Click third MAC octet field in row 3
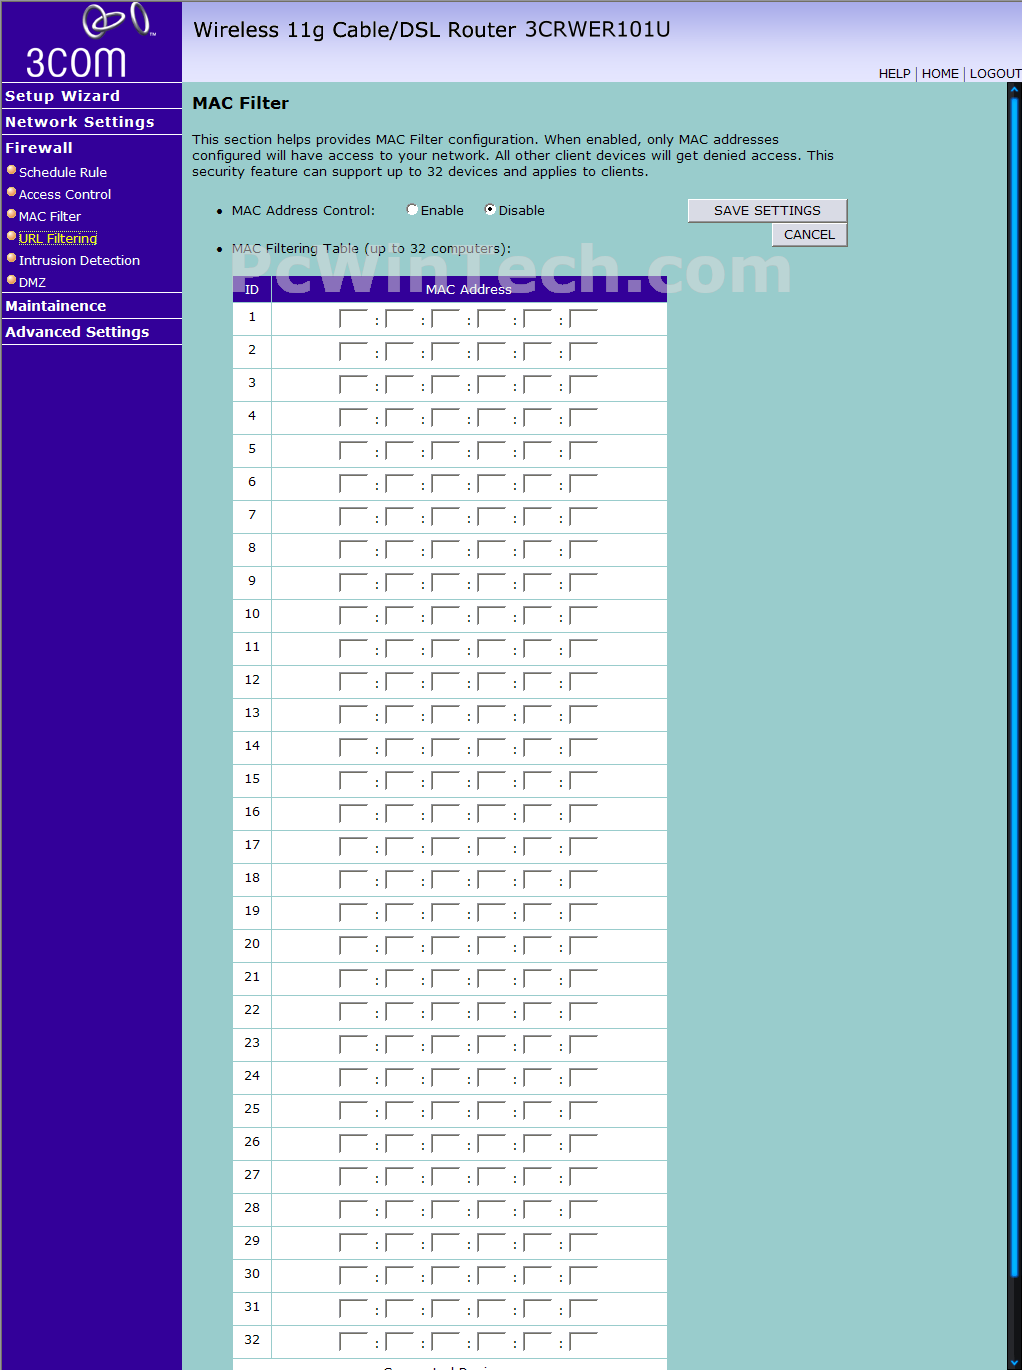This screenshot has width=1022, height=1370. click(x=446, y=385)
